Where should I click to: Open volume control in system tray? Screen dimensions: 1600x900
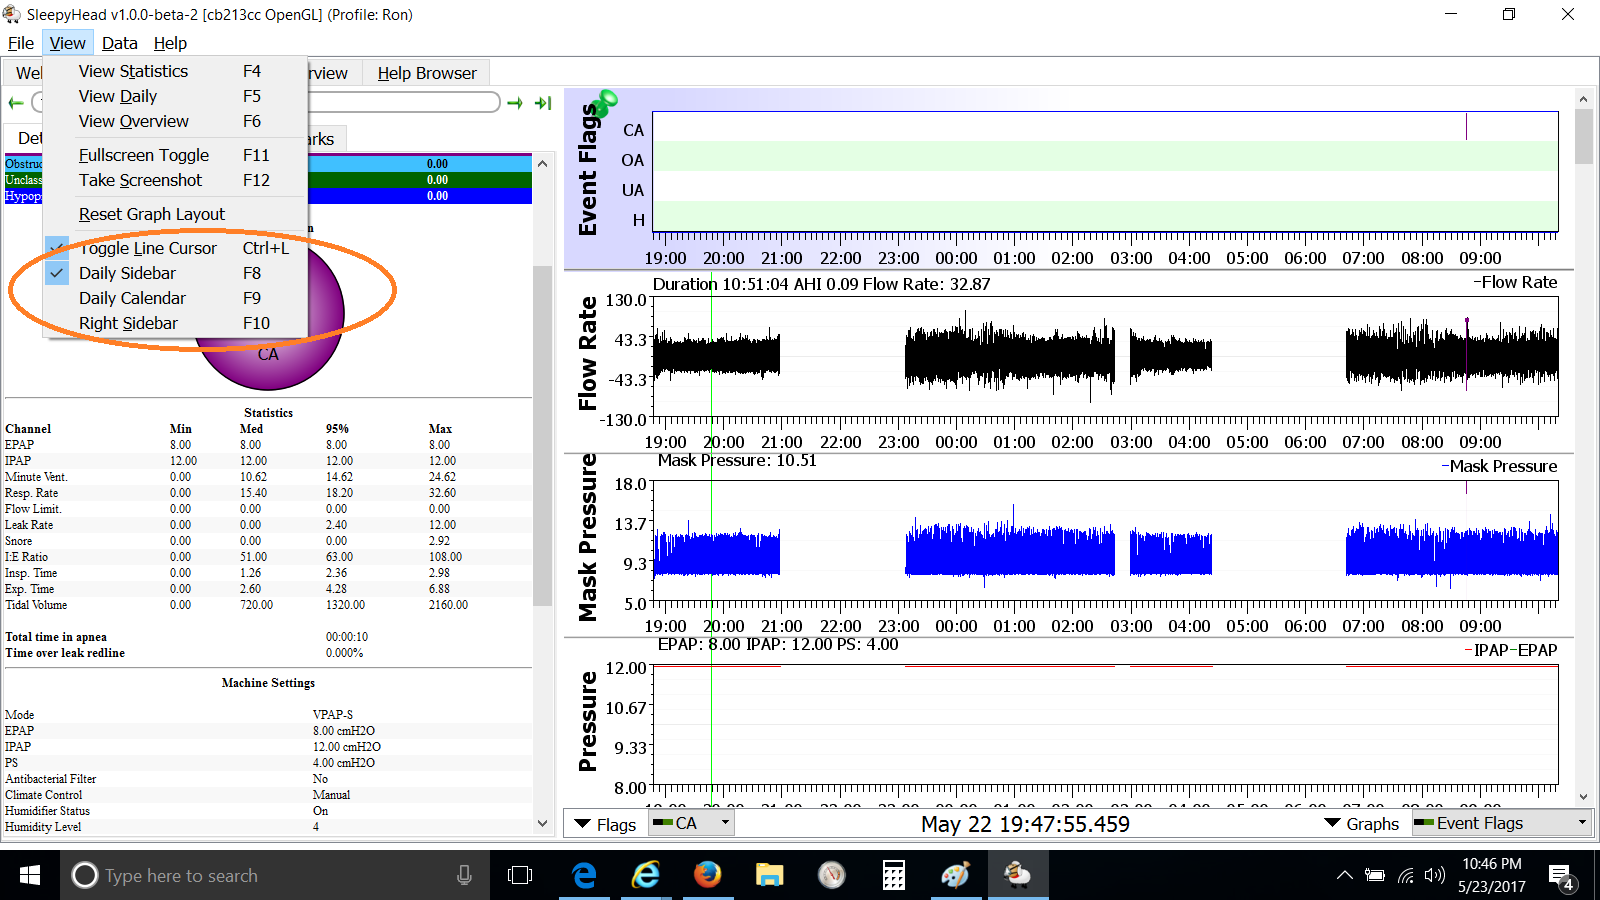tap(1435, 876)
